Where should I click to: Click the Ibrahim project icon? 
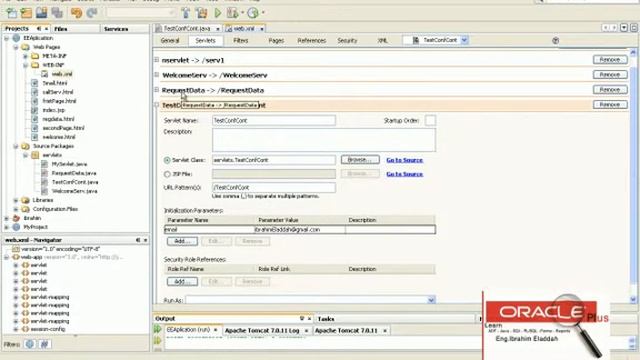click(x=16, y=218)
